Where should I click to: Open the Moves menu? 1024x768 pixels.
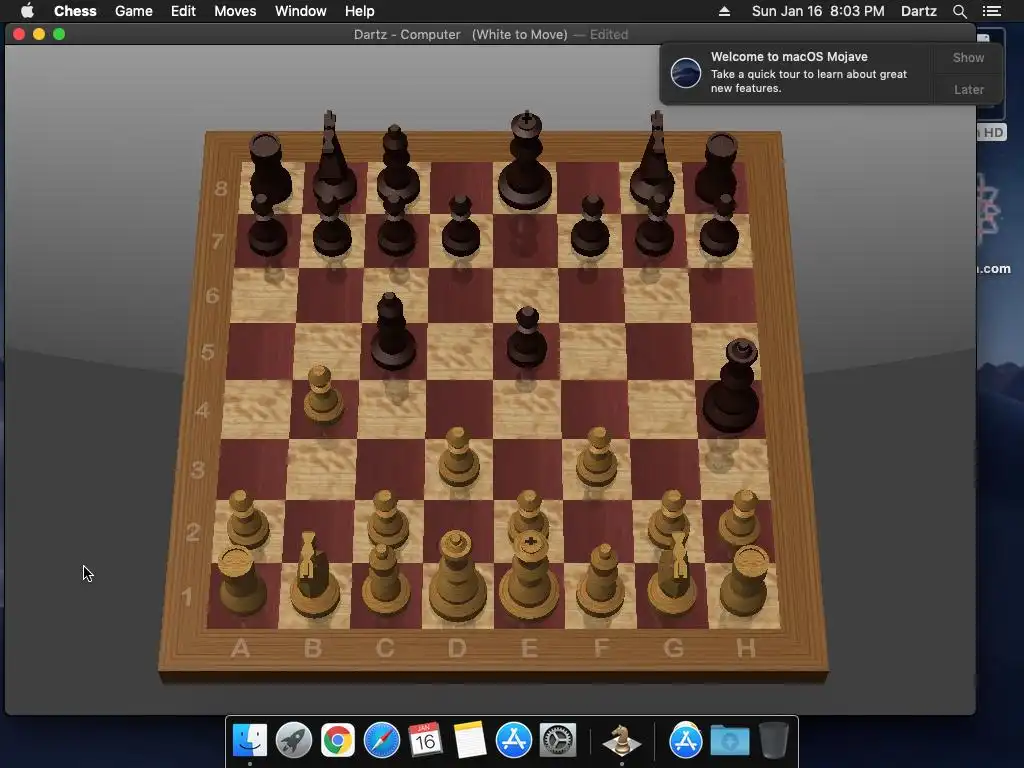(235, 11)
